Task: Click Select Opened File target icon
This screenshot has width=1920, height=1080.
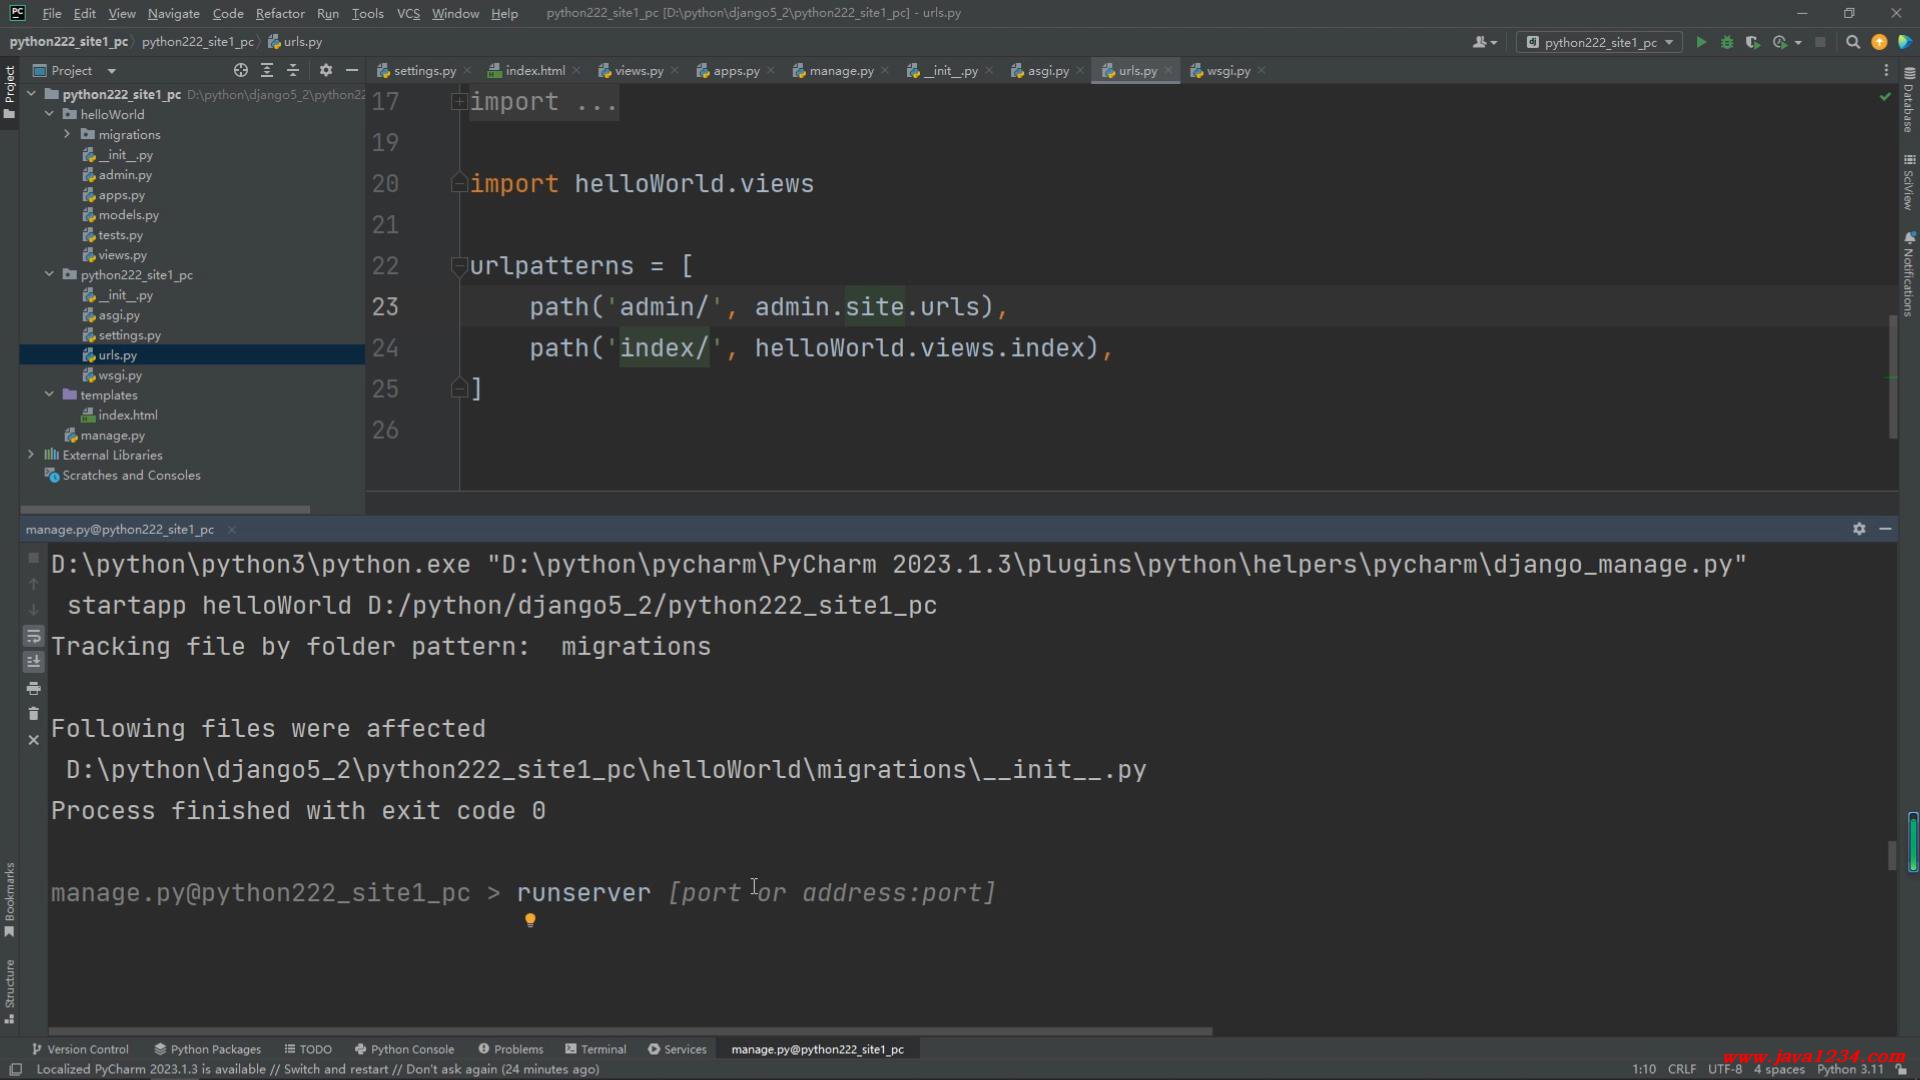Action: click(240, 70)
